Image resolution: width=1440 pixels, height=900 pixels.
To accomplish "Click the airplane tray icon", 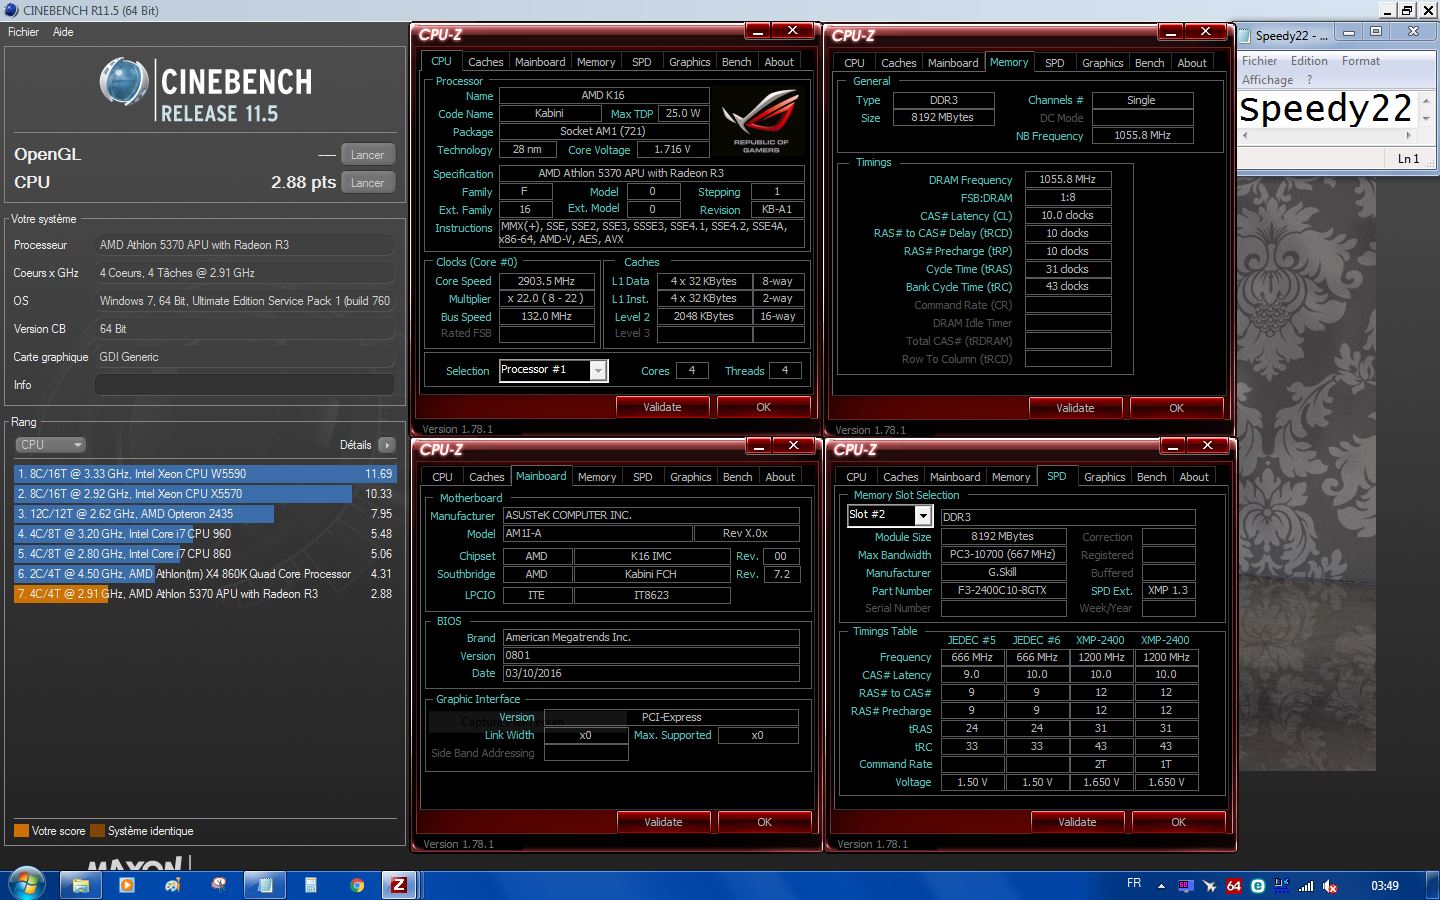I will pos(1209,886).
